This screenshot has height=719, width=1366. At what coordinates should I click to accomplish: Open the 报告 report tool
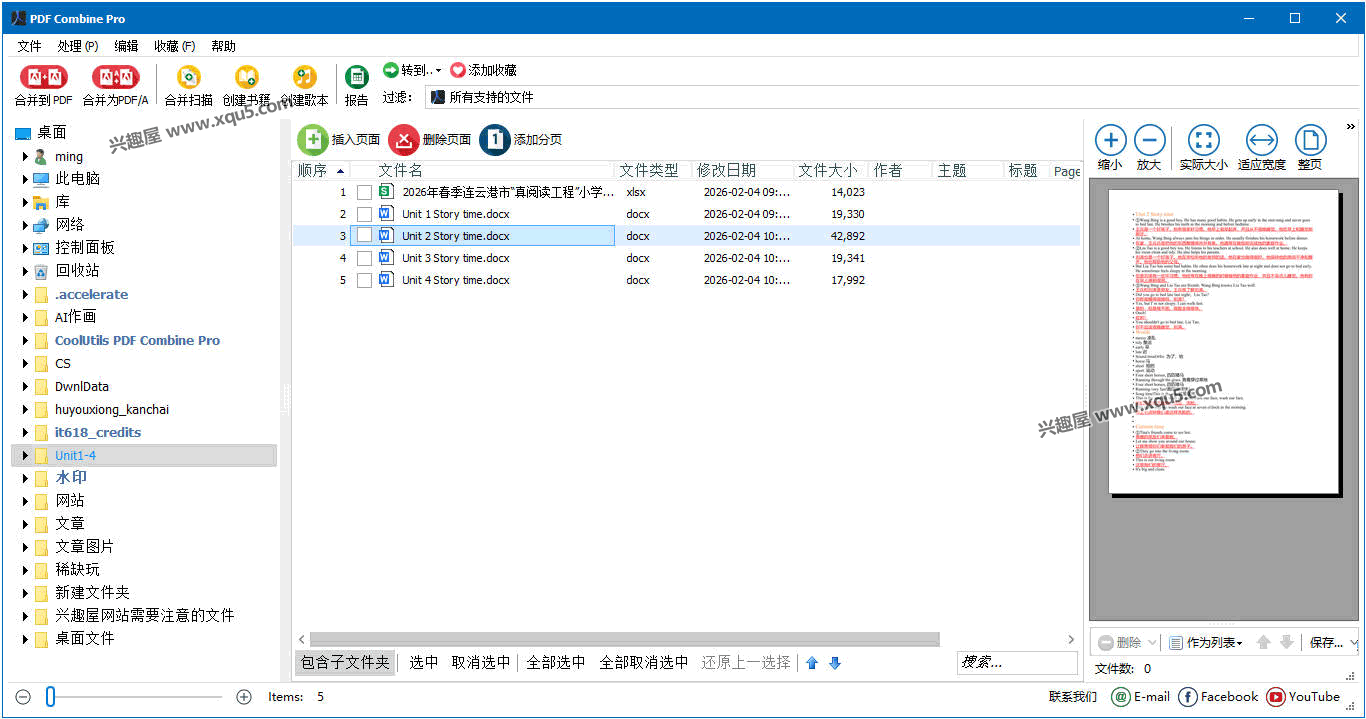tap(356, 77)
